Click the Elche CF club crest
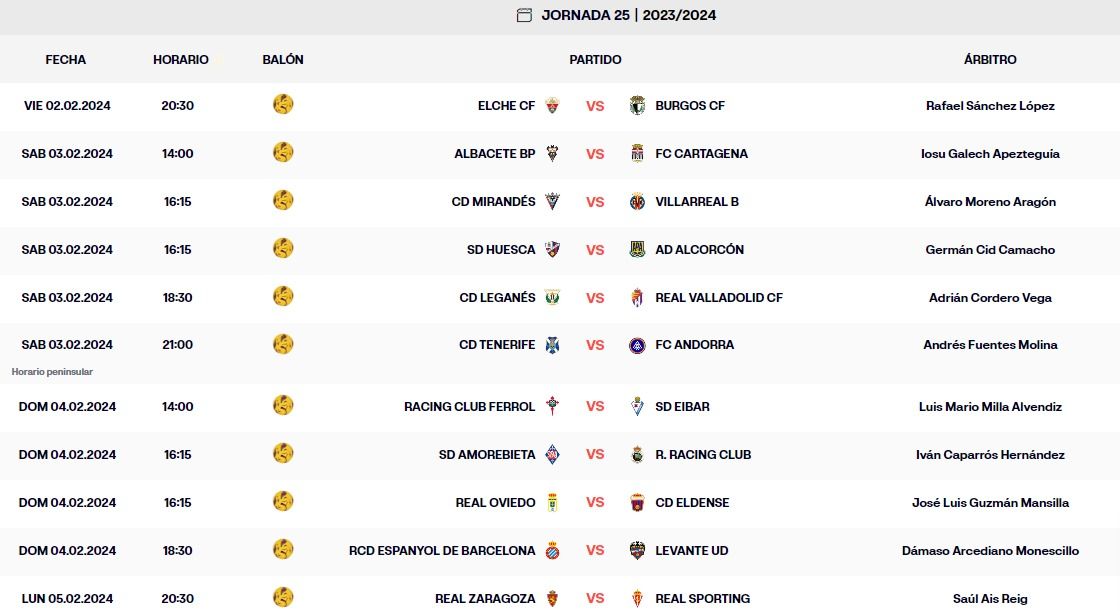1120x611 pixels. [552, 106]
